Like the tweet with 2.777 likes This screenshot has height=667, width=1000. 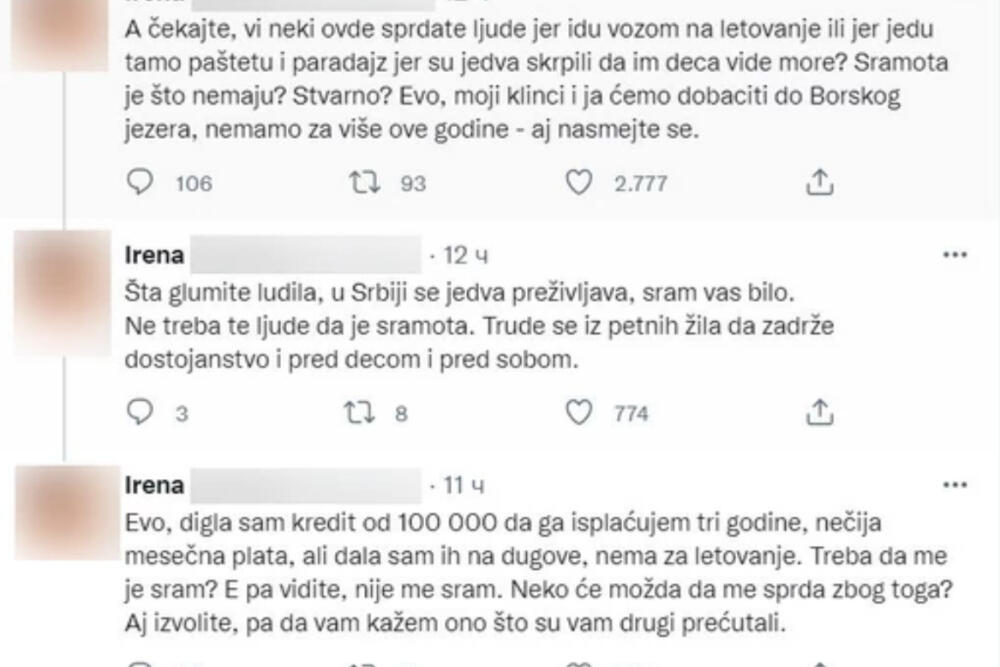click(576, 182)
